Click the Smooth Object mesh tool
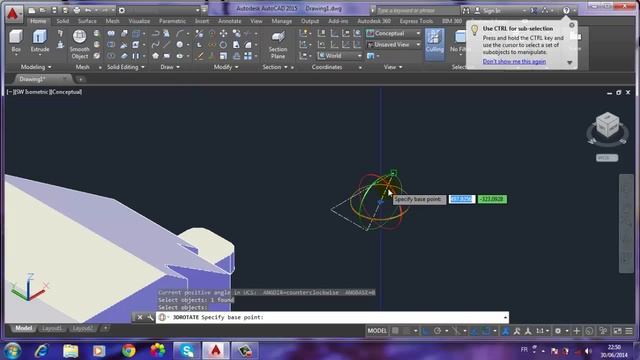Image resolution: width=640 pixels, height=360 pixels. [x=79, y=44]
